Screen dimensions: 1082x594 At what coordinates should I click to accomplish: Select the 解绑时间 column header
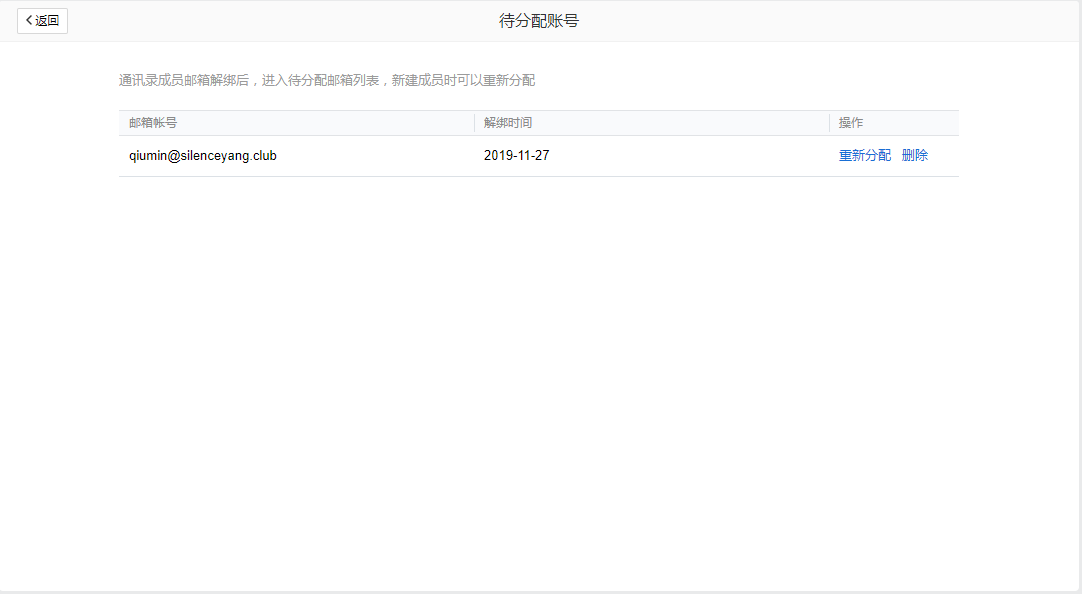pyautogui.click(x=508, y=123)
